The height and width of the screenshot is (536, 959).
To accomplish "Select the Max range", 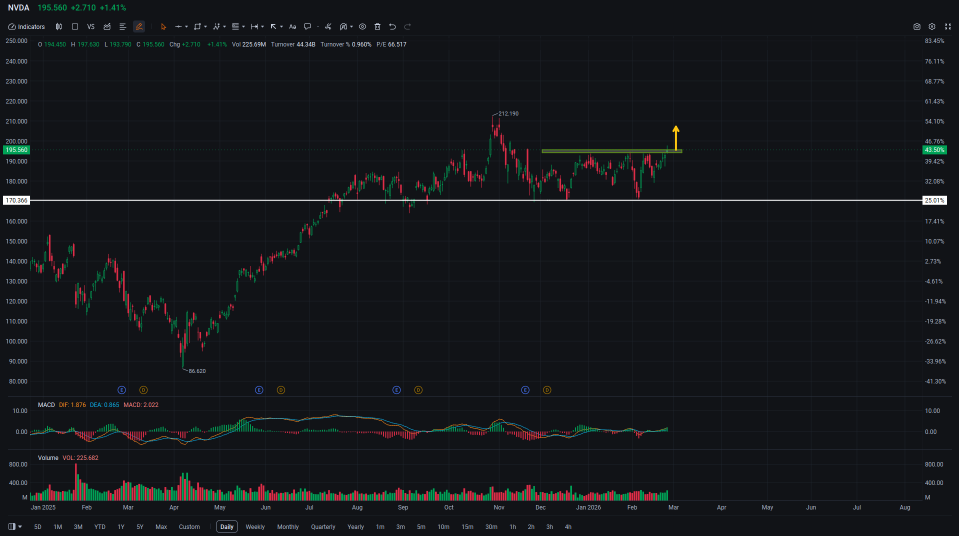I will (161, 527).
